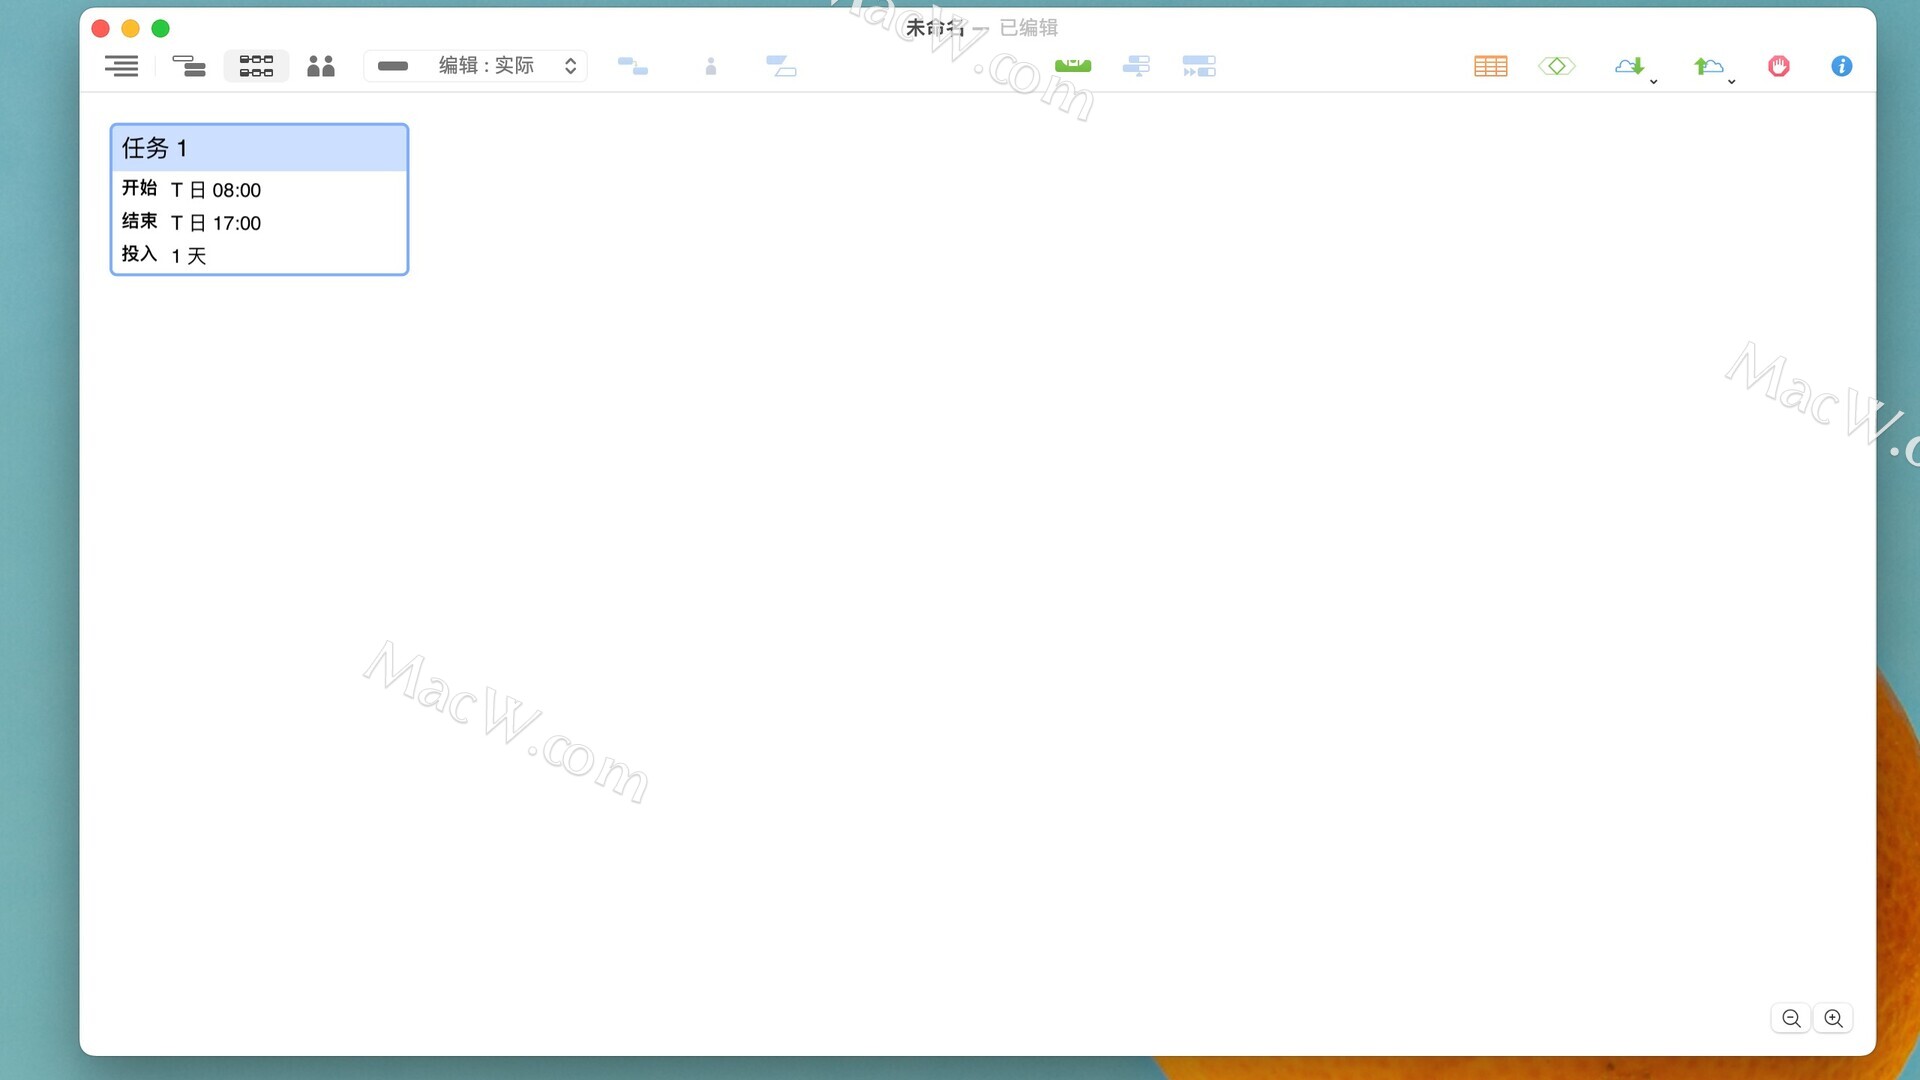Viewport: 1920px width, 1080px height.
Task: Click the assign resource person icon
Action: [x=711, y=66]
